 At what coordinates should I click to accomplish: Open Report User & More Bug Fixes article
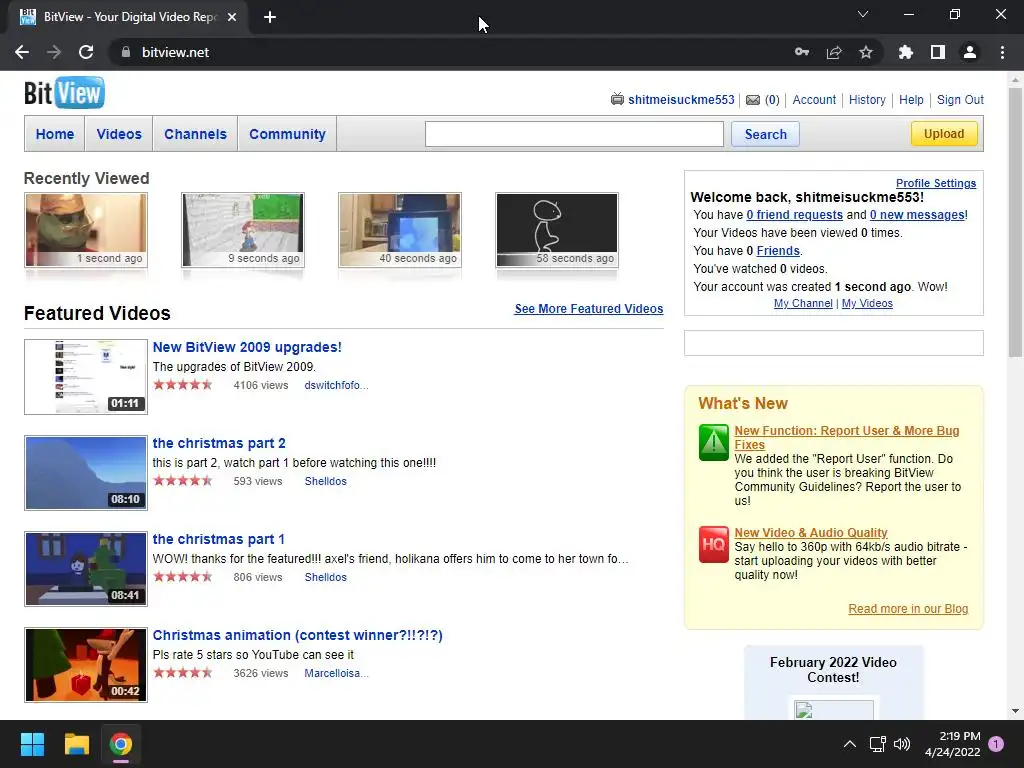click(846, 438)
